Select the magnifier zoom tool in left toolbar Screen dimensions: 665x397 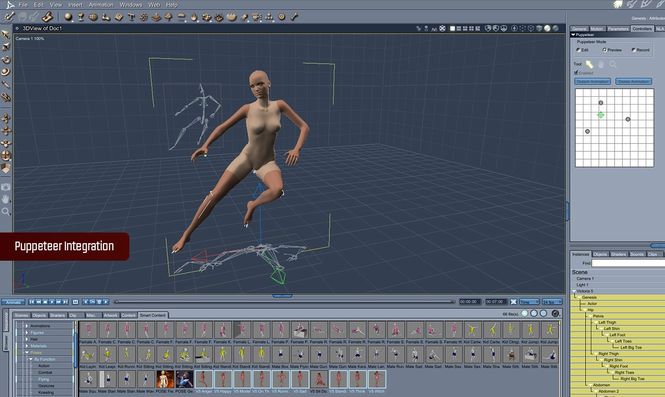6,211
